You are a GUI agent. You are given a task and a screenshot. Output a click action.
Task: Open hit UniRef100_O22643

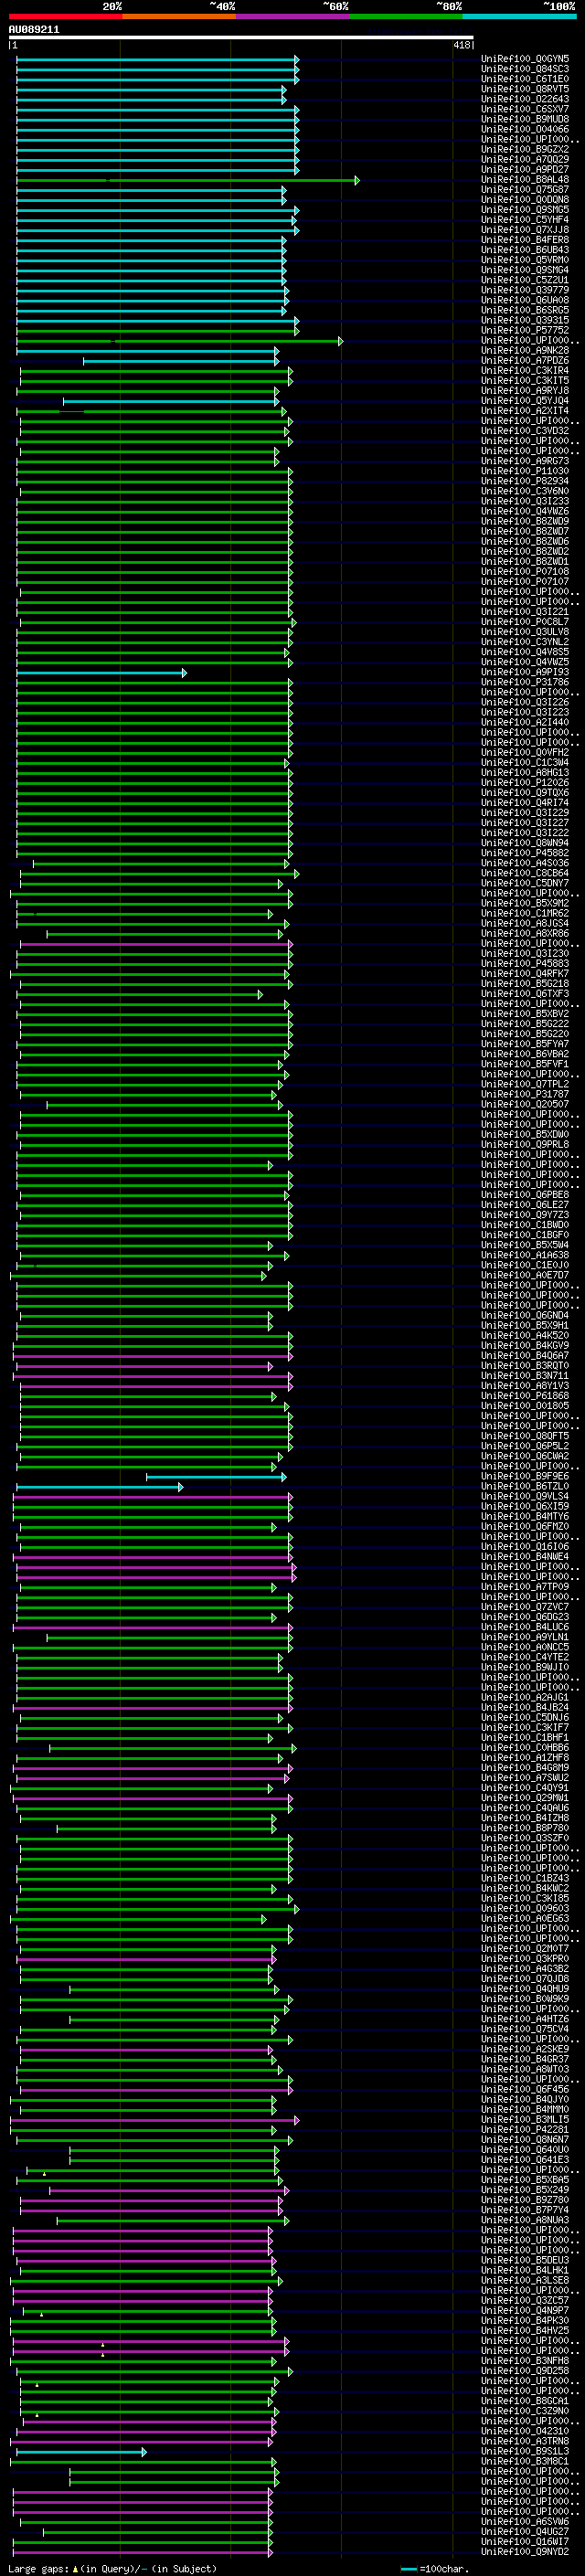tap(525, 99)
